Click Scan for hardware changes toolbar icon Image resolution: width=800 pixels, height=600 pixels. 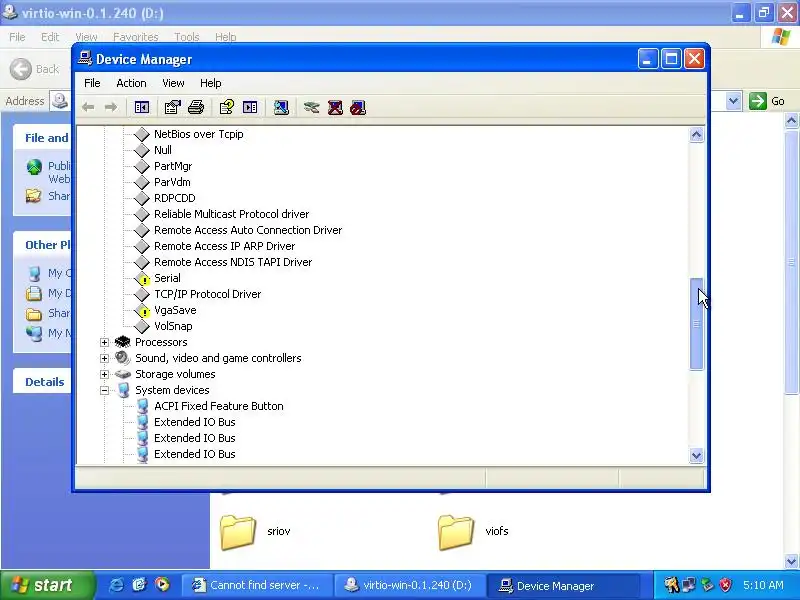tap(281, 107)
